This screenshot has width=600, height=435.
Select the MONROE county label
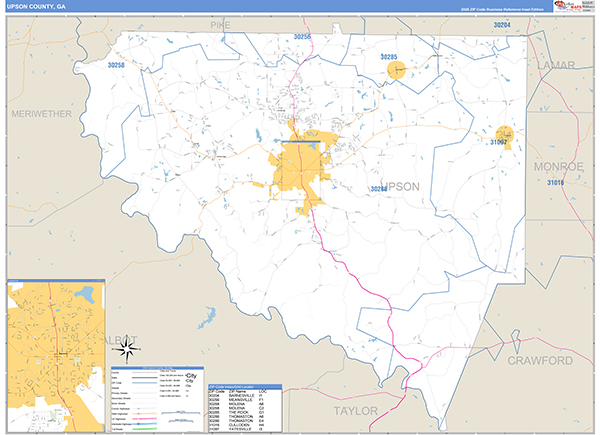559,167
